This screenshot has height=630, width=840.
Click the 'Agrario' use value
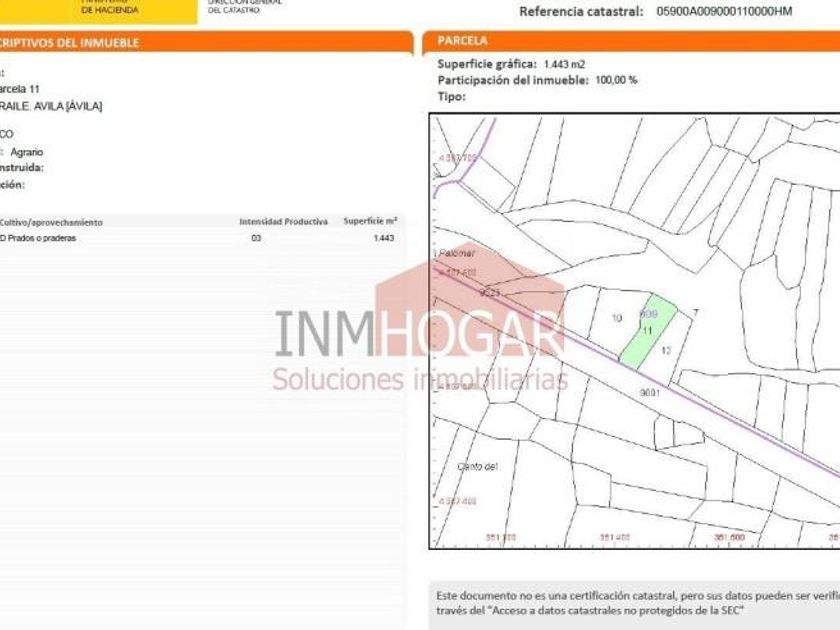(x=27, y=152)
